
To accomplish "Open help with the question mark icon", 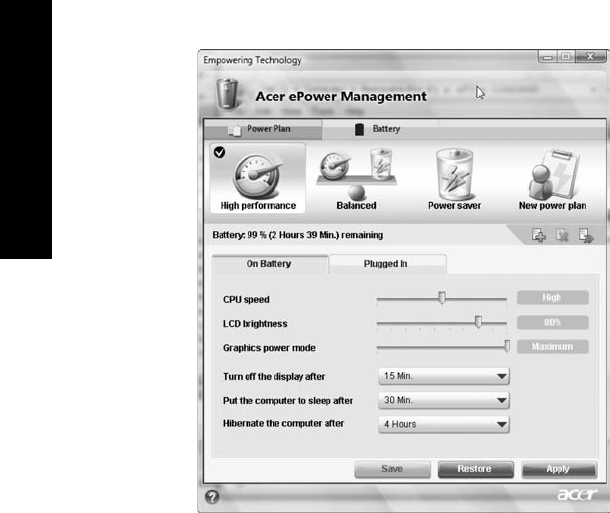I will pyautogui.click(x=212, y=497).
